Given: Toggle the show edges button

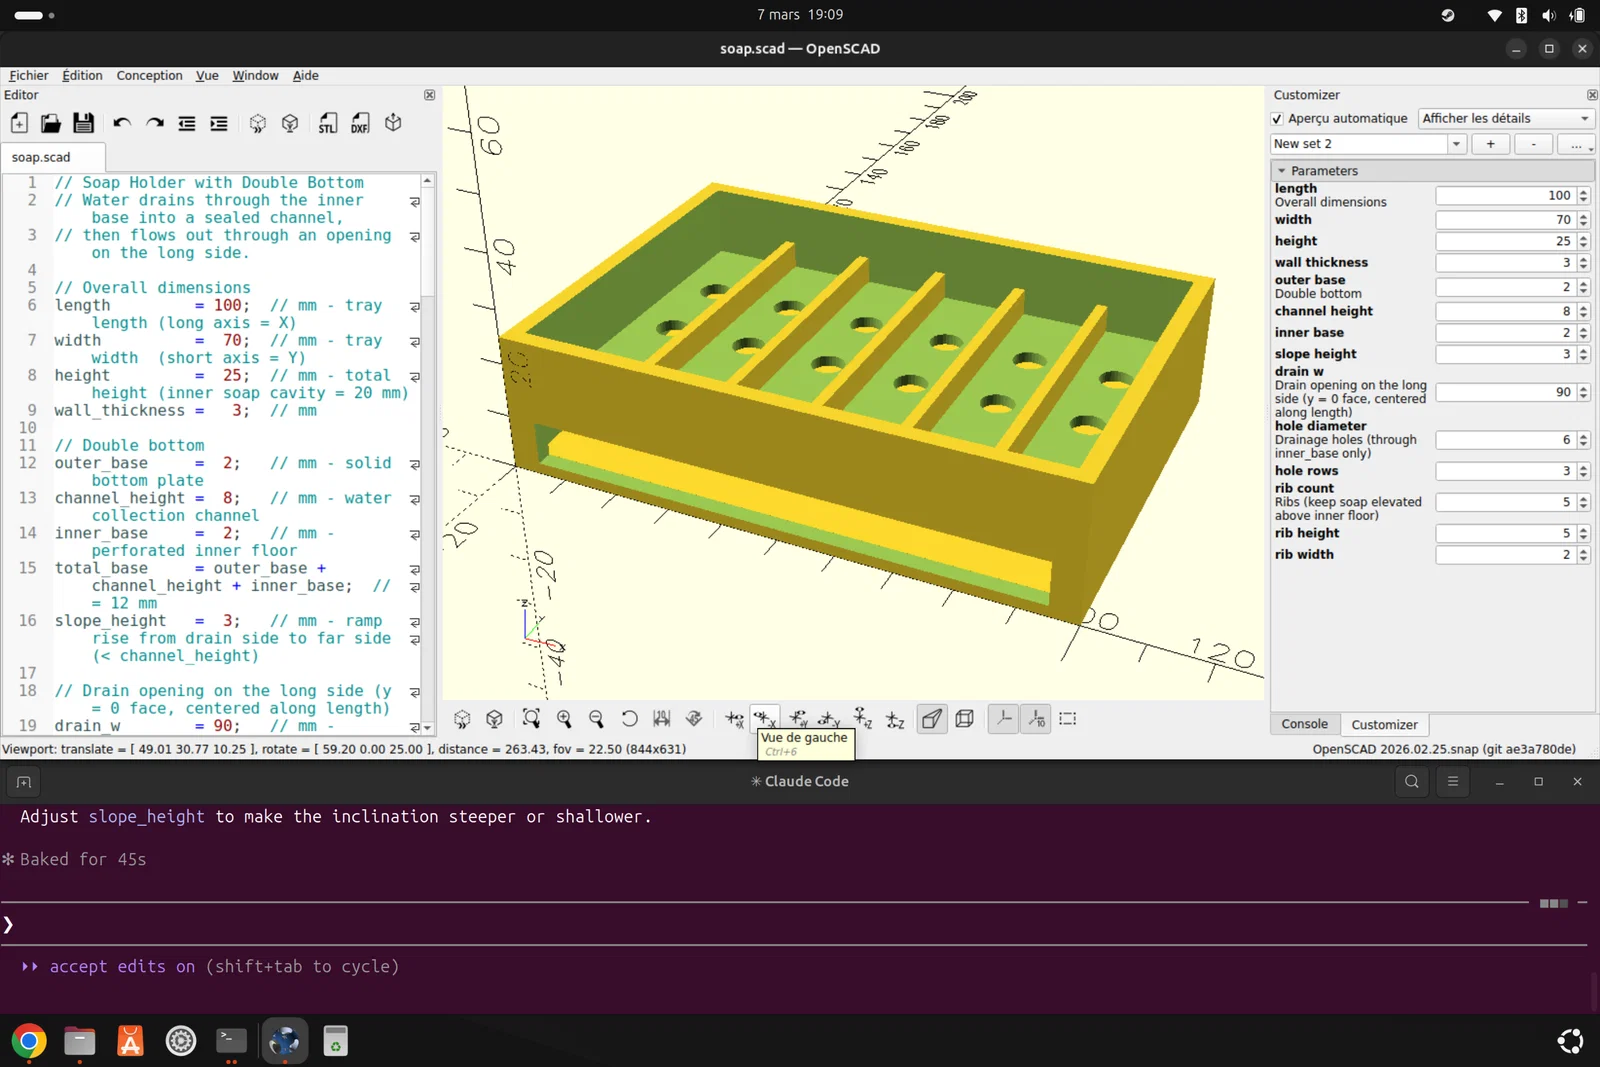Looking at the screenshot, I should [x=1068, y=719].
